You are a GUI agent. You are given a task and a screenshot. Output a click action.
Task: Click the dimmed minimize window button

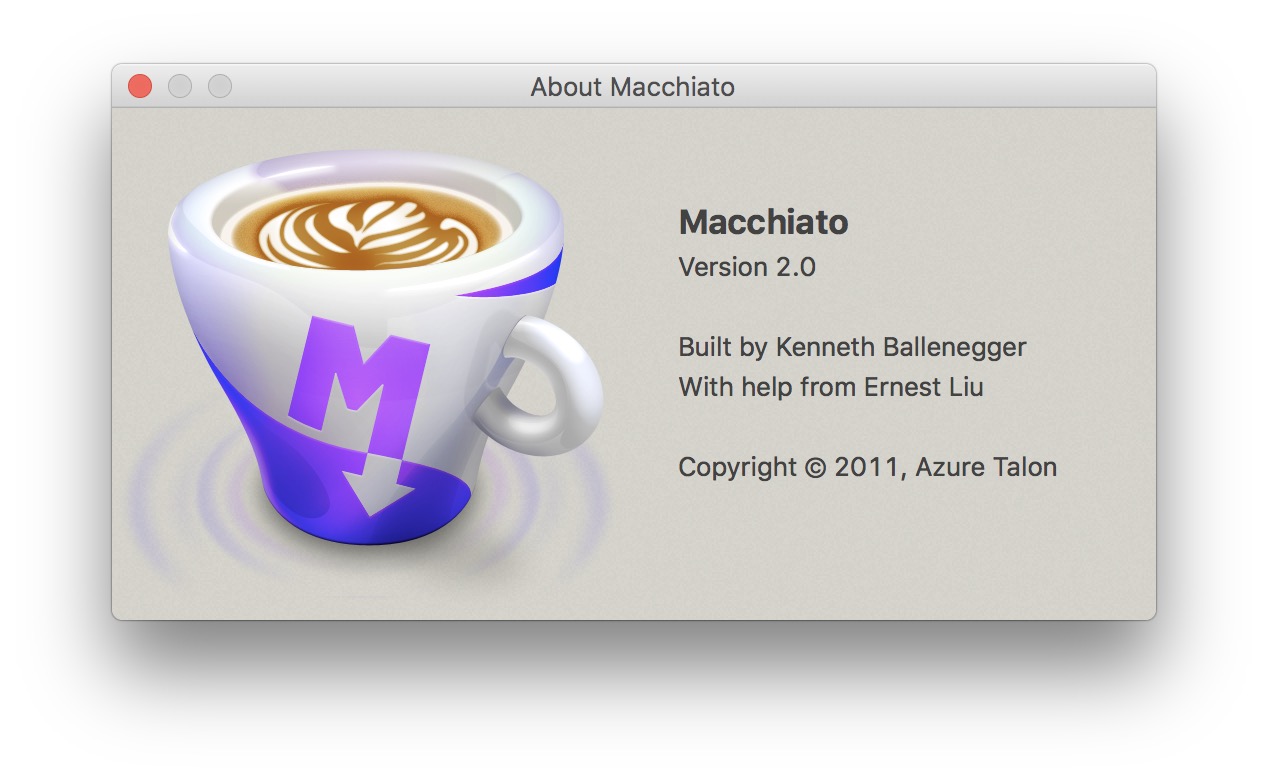[x=180, y=87]
